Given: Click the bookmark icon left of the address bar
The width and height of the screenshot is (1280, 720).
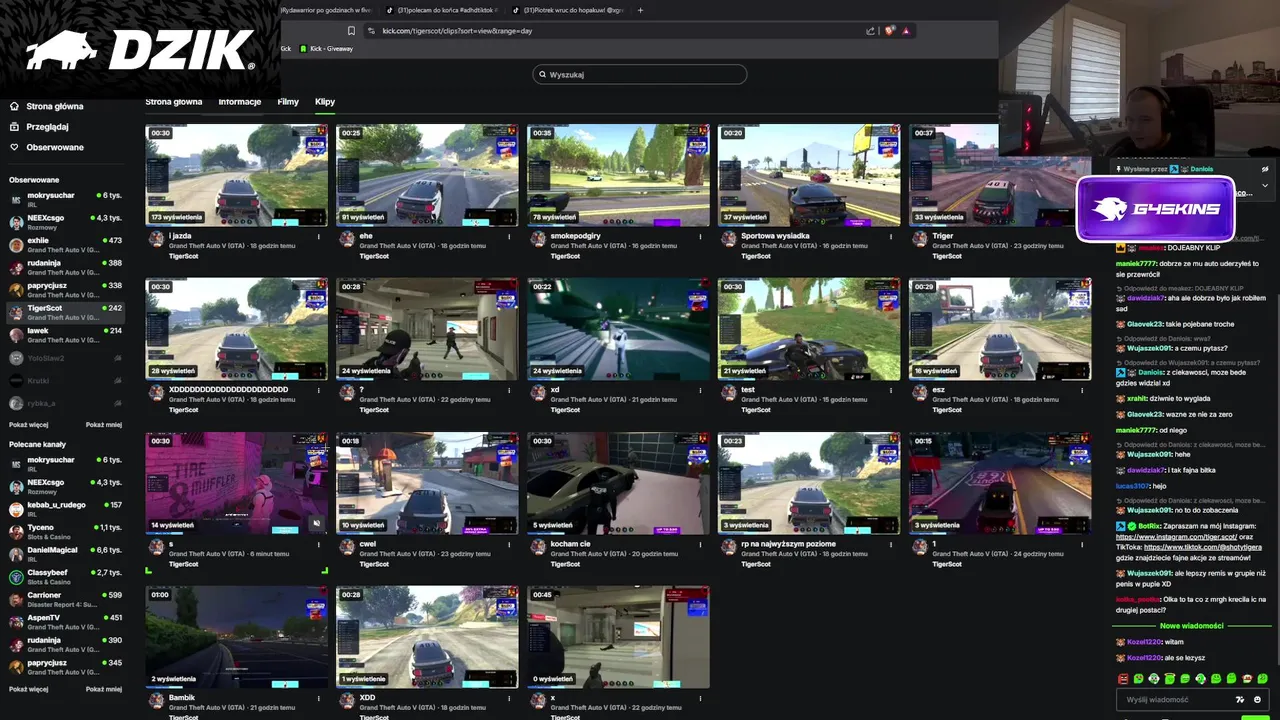Looking at the screenshot, I should pos(349,31).
